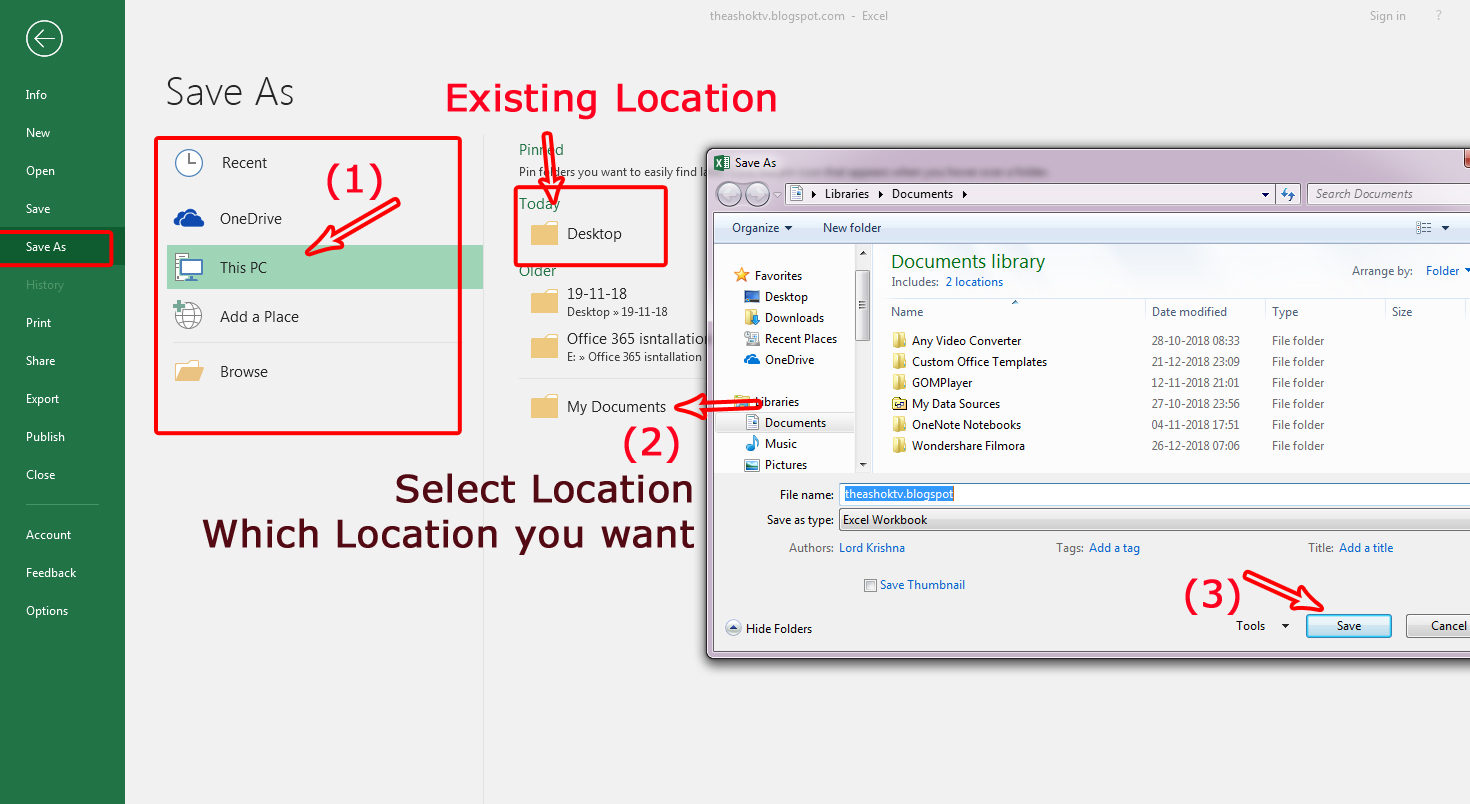Image resolution: width=1470 pixels, height=804 pixels.
Task: Select the Recent clock icon
Action: click(189, 163)
